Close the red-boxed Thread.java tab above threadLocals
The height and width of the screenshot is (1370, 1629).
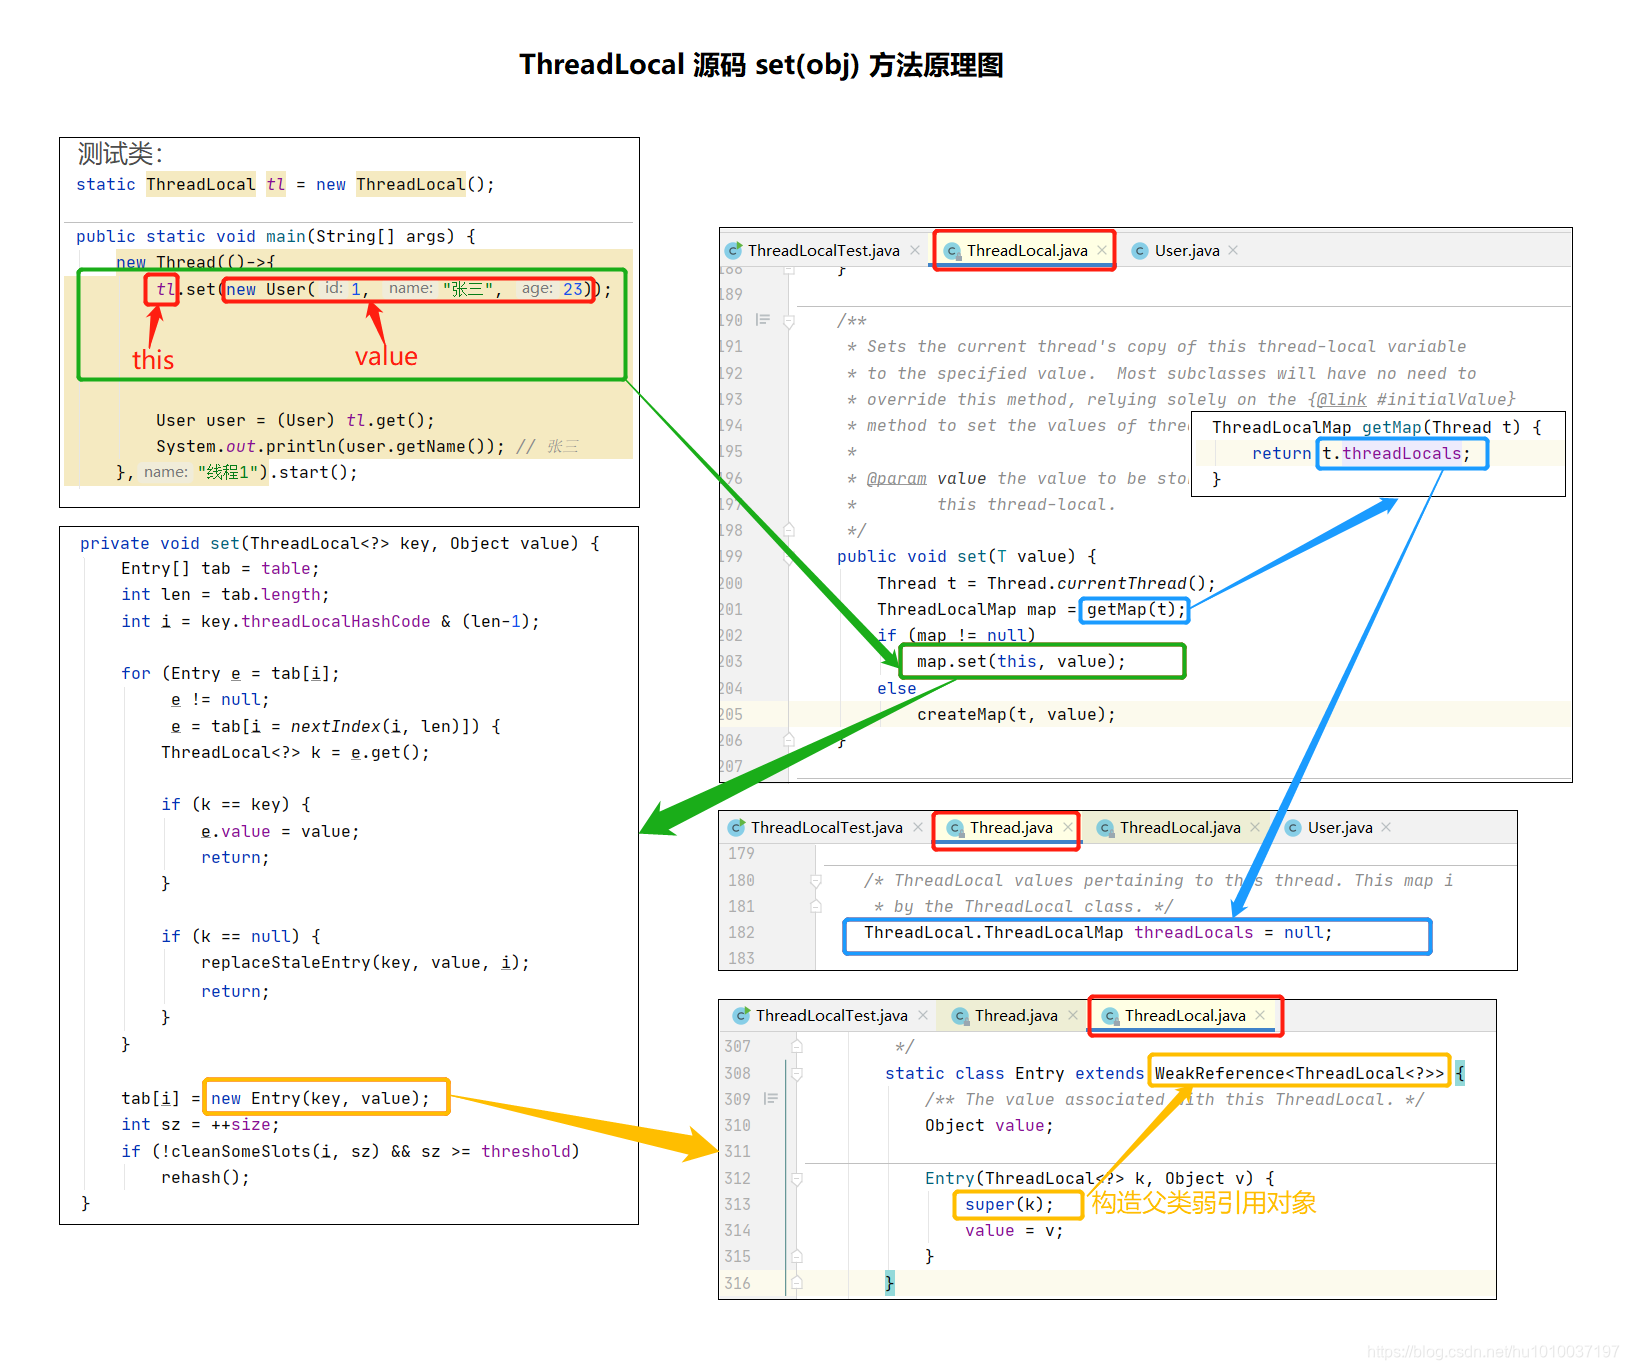point(1068,827)
